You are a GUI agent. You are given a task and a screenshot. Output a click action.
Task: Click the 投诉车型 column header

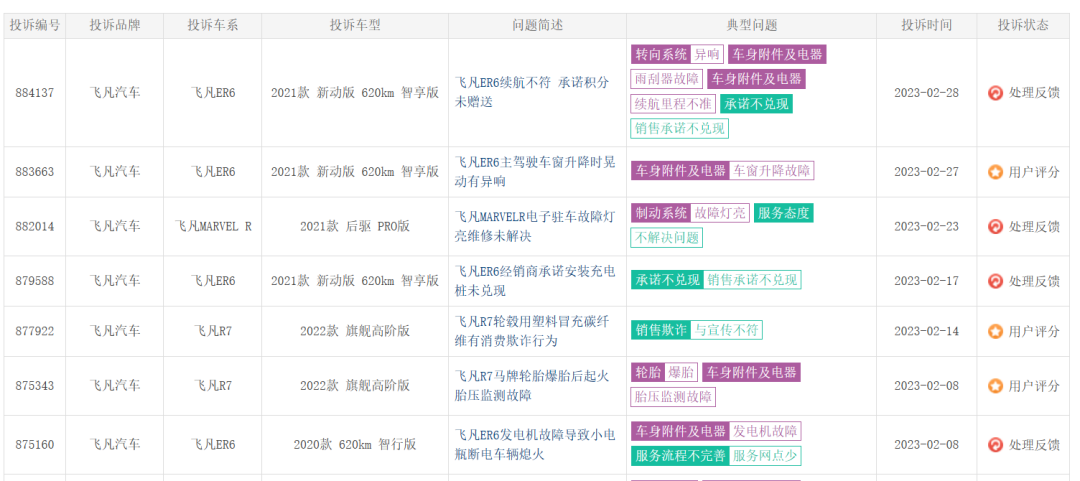click(355, 25)
